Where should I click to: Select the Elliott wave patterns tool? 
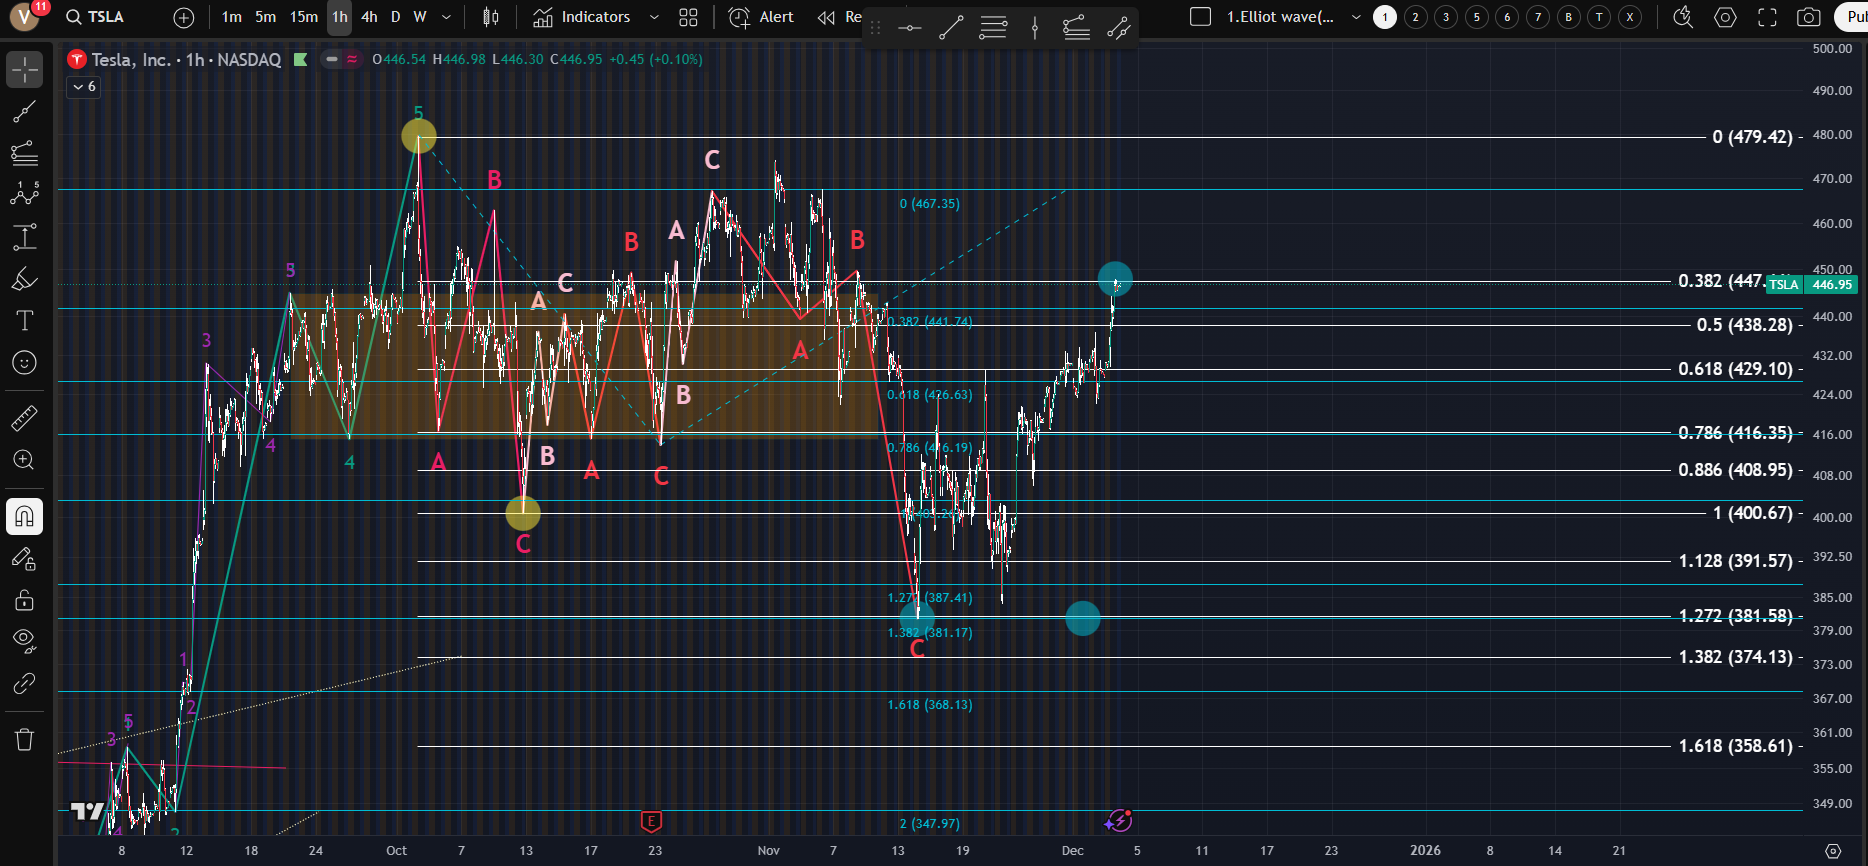pos(24,194)
